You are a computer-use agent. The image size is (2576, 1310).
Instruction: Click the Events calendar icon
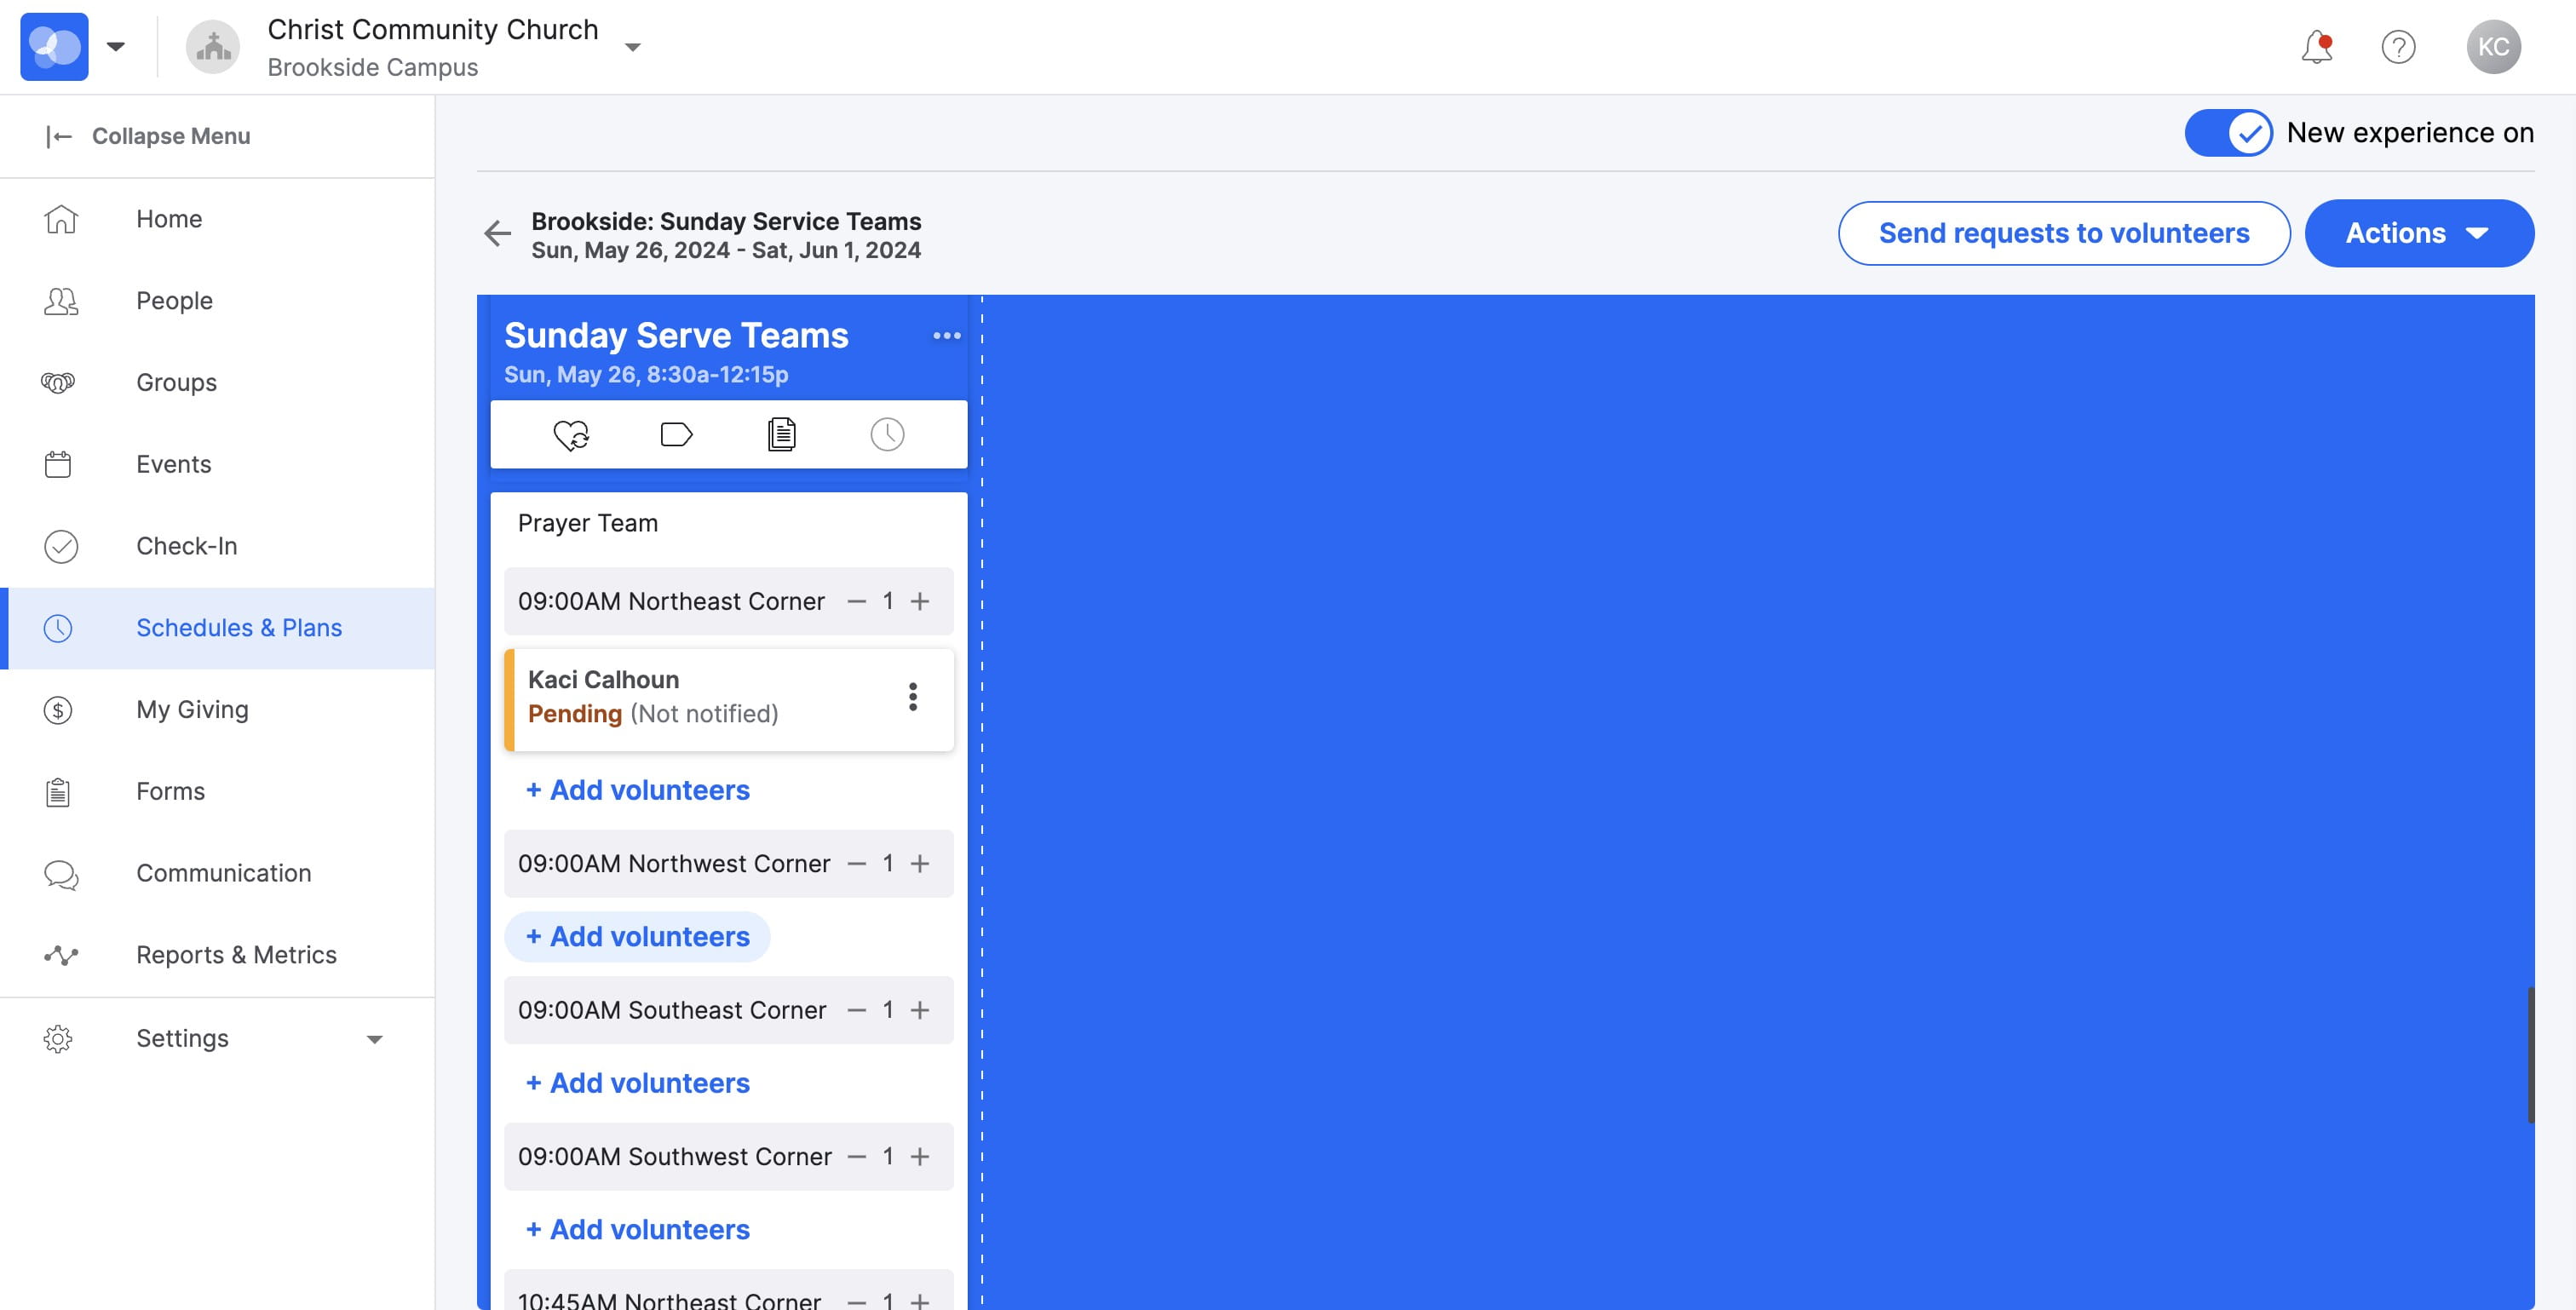click(x=58, y=464)
